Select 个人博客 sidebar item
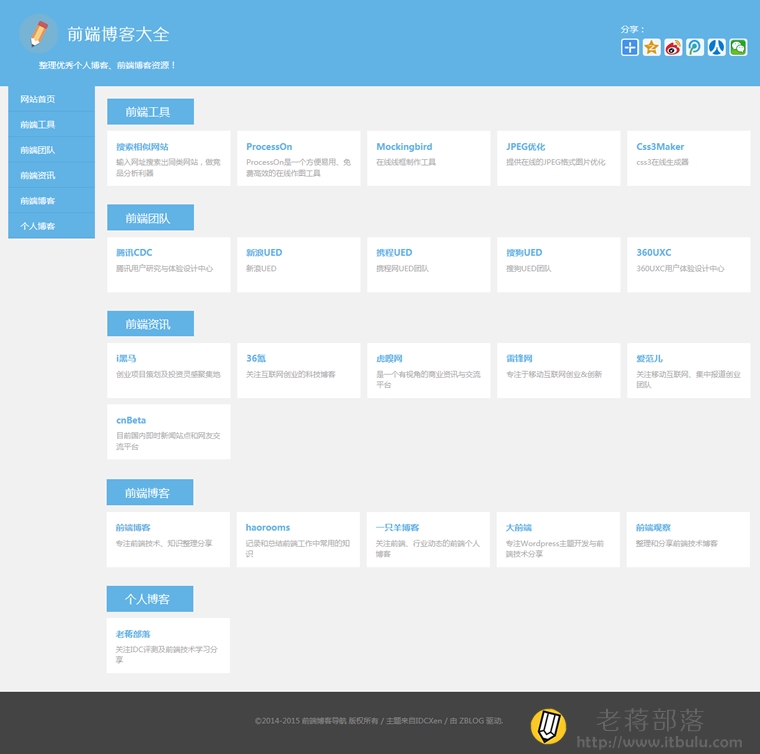 point(51,226)
